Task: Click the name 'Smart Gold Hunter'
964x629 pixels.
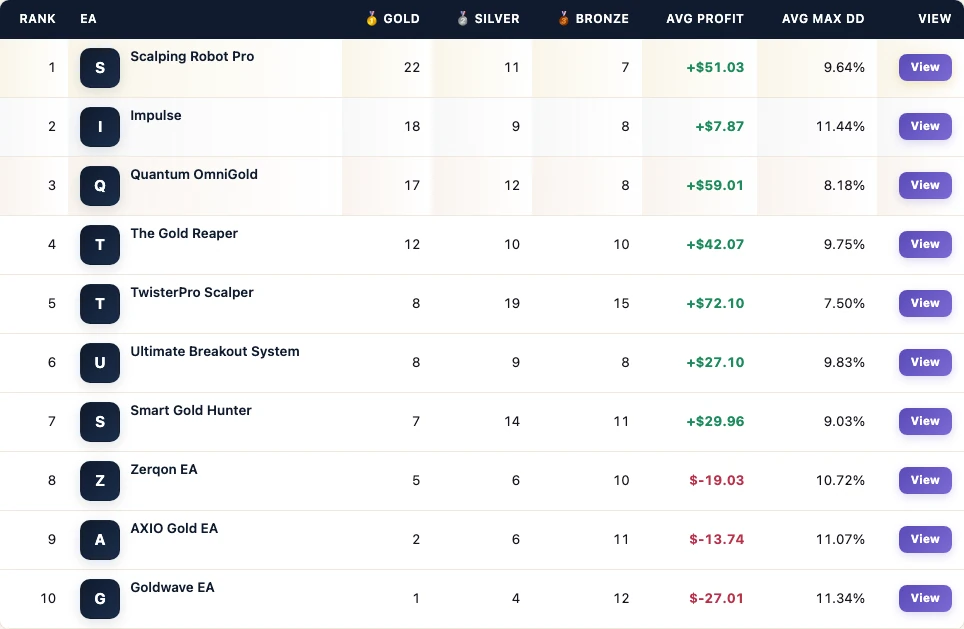Action: click(191, 411)
